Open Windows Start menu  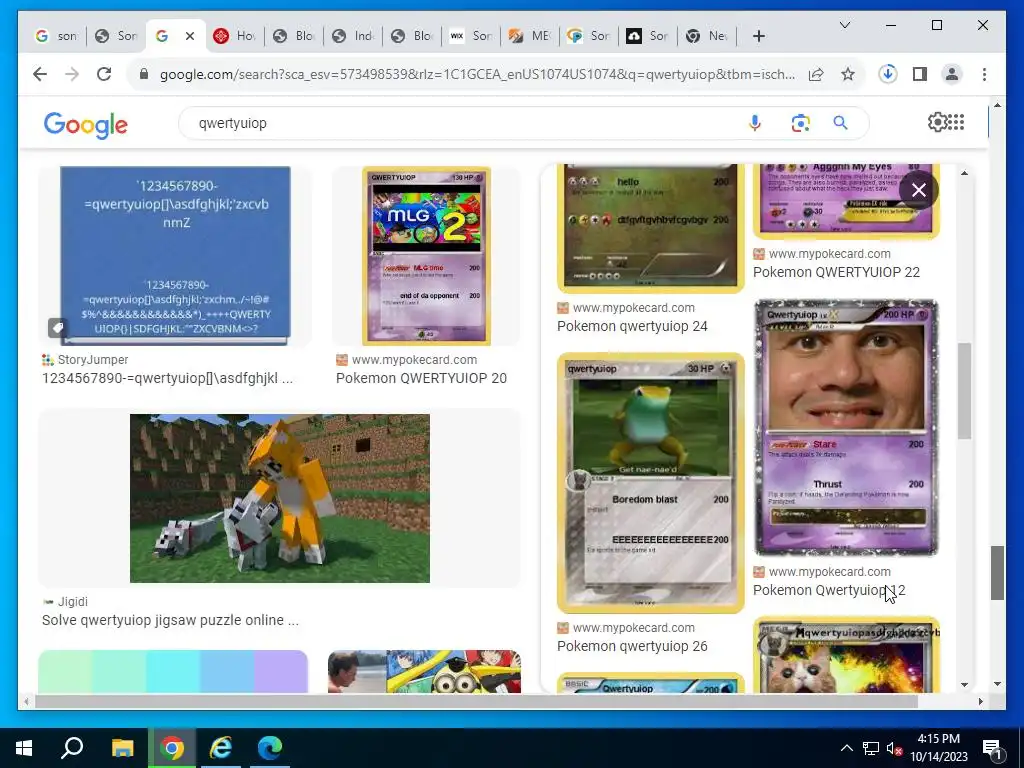[x=24, y=748]
